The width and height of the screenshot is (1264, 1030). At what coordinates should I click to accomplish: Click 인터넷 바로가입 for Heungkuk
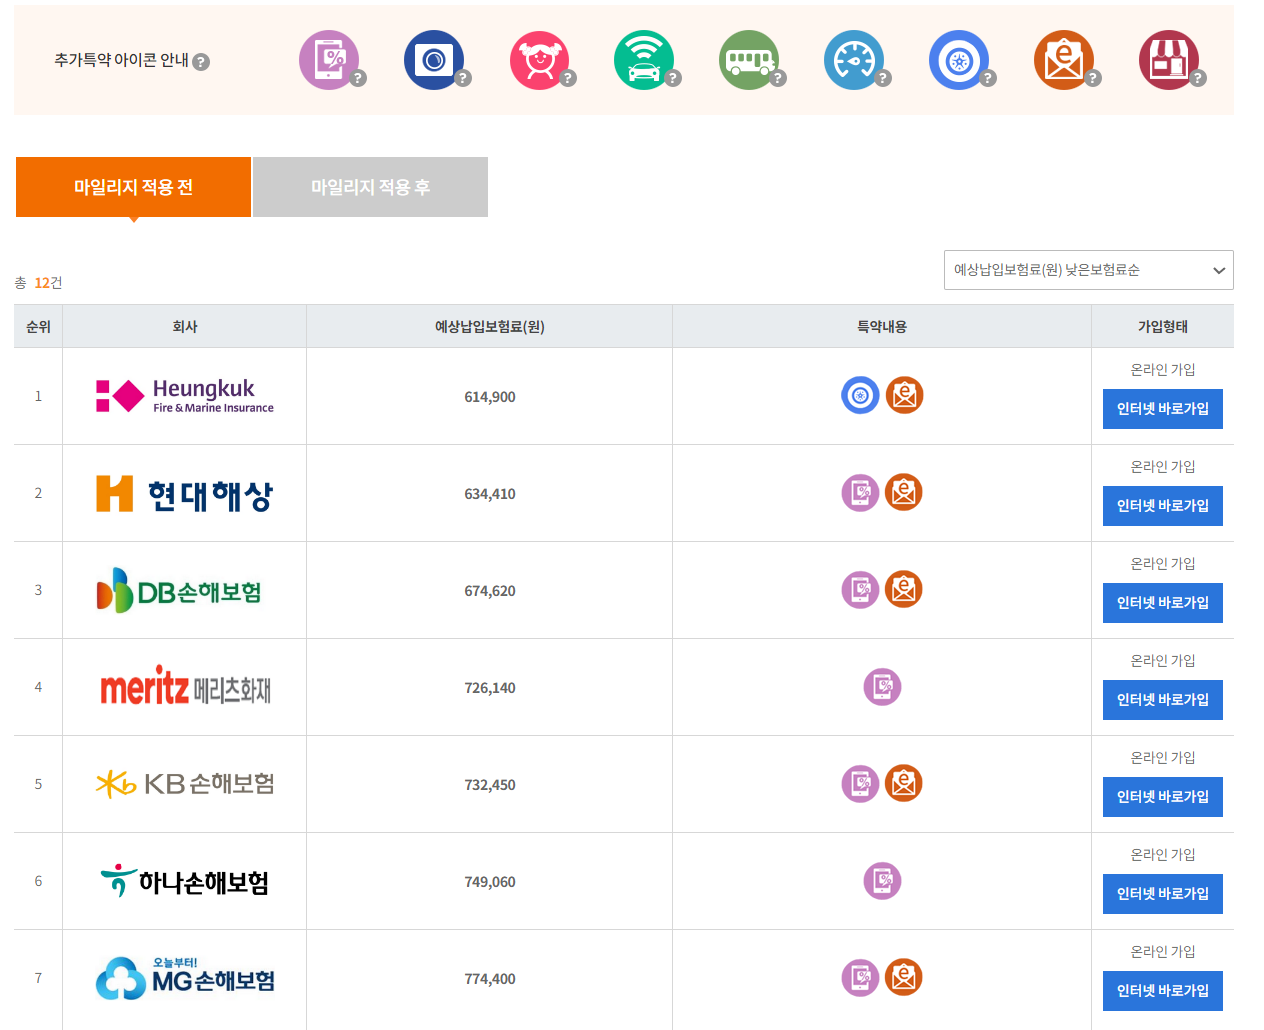tap(1163, 409)
